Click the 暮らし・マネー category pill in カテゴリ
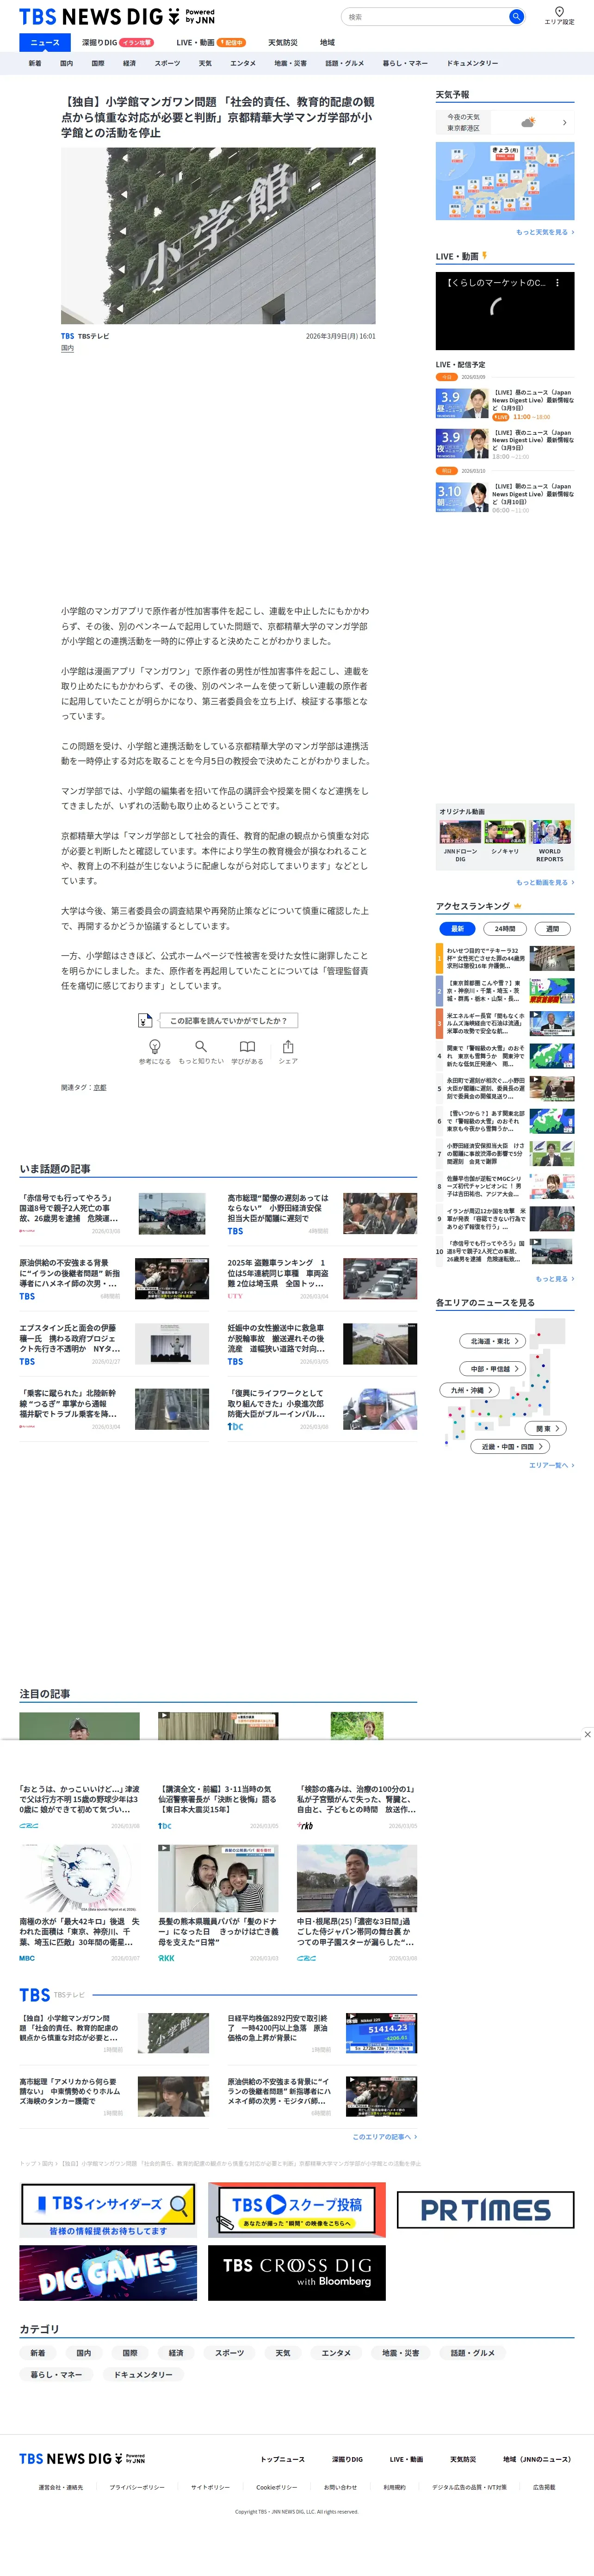 click(x=56, y=2374)
